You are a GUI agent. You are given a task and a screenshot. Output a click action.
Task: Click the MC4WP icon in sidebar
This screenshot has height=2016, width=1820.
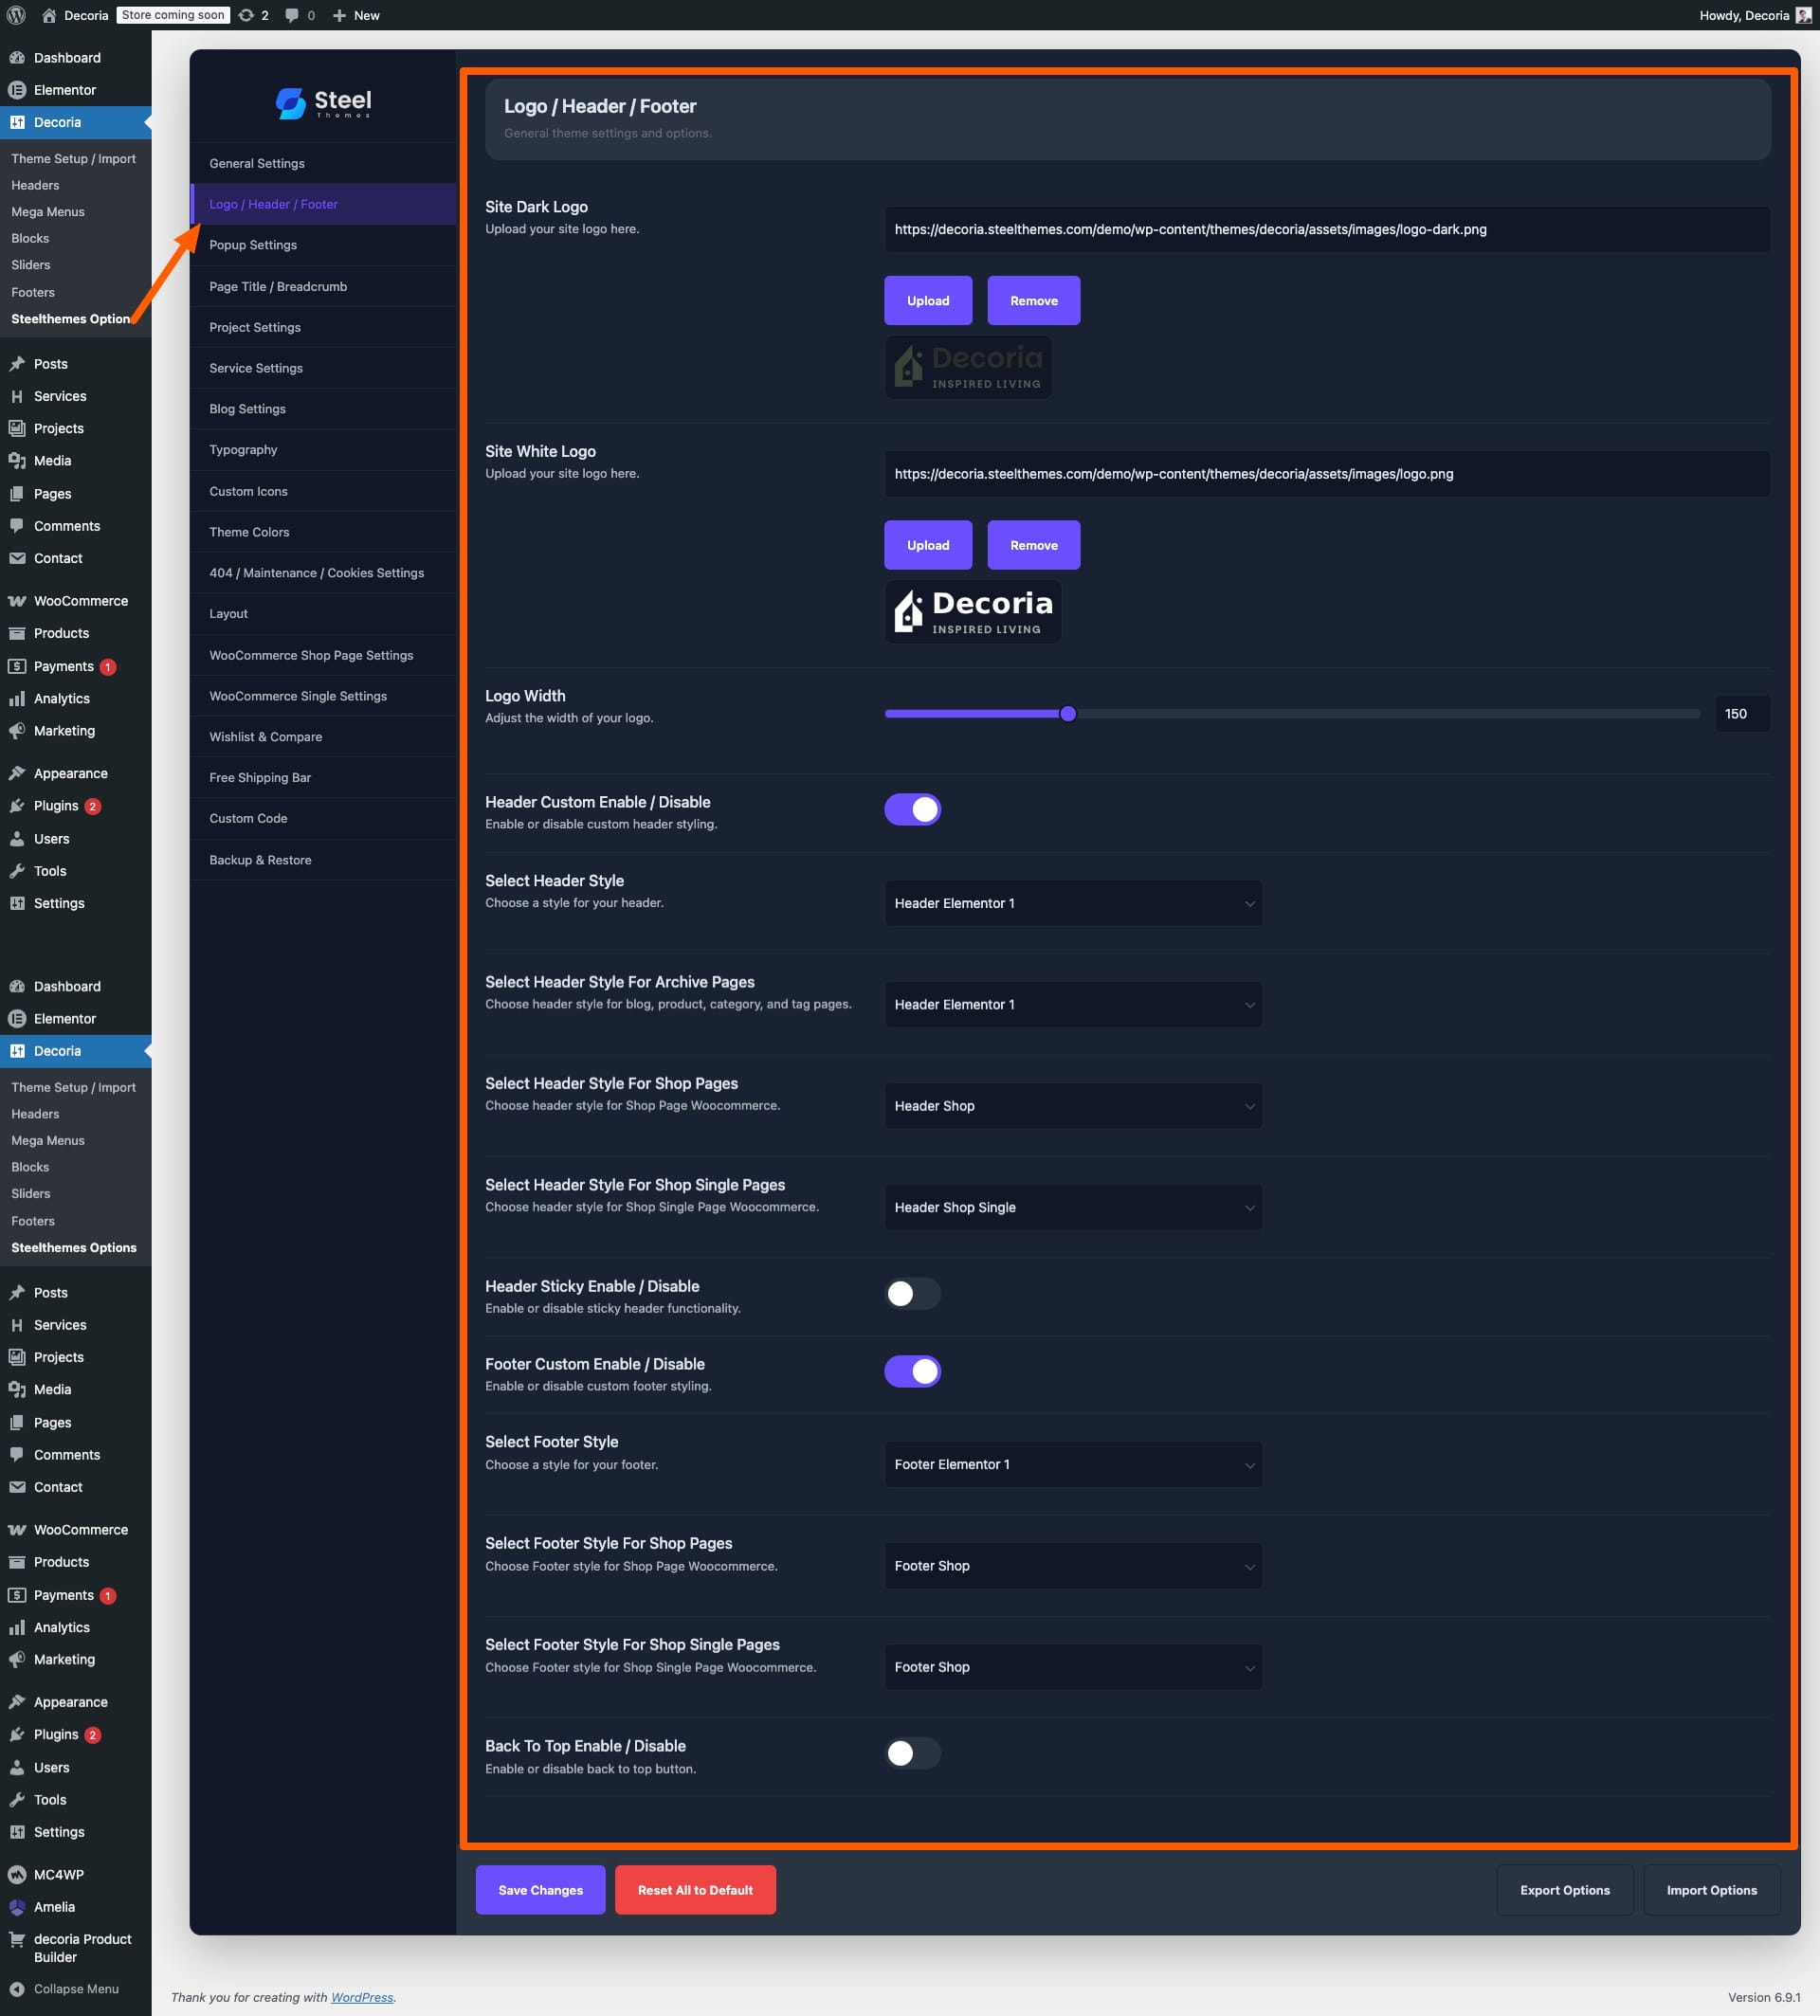tap(17, 1874)
